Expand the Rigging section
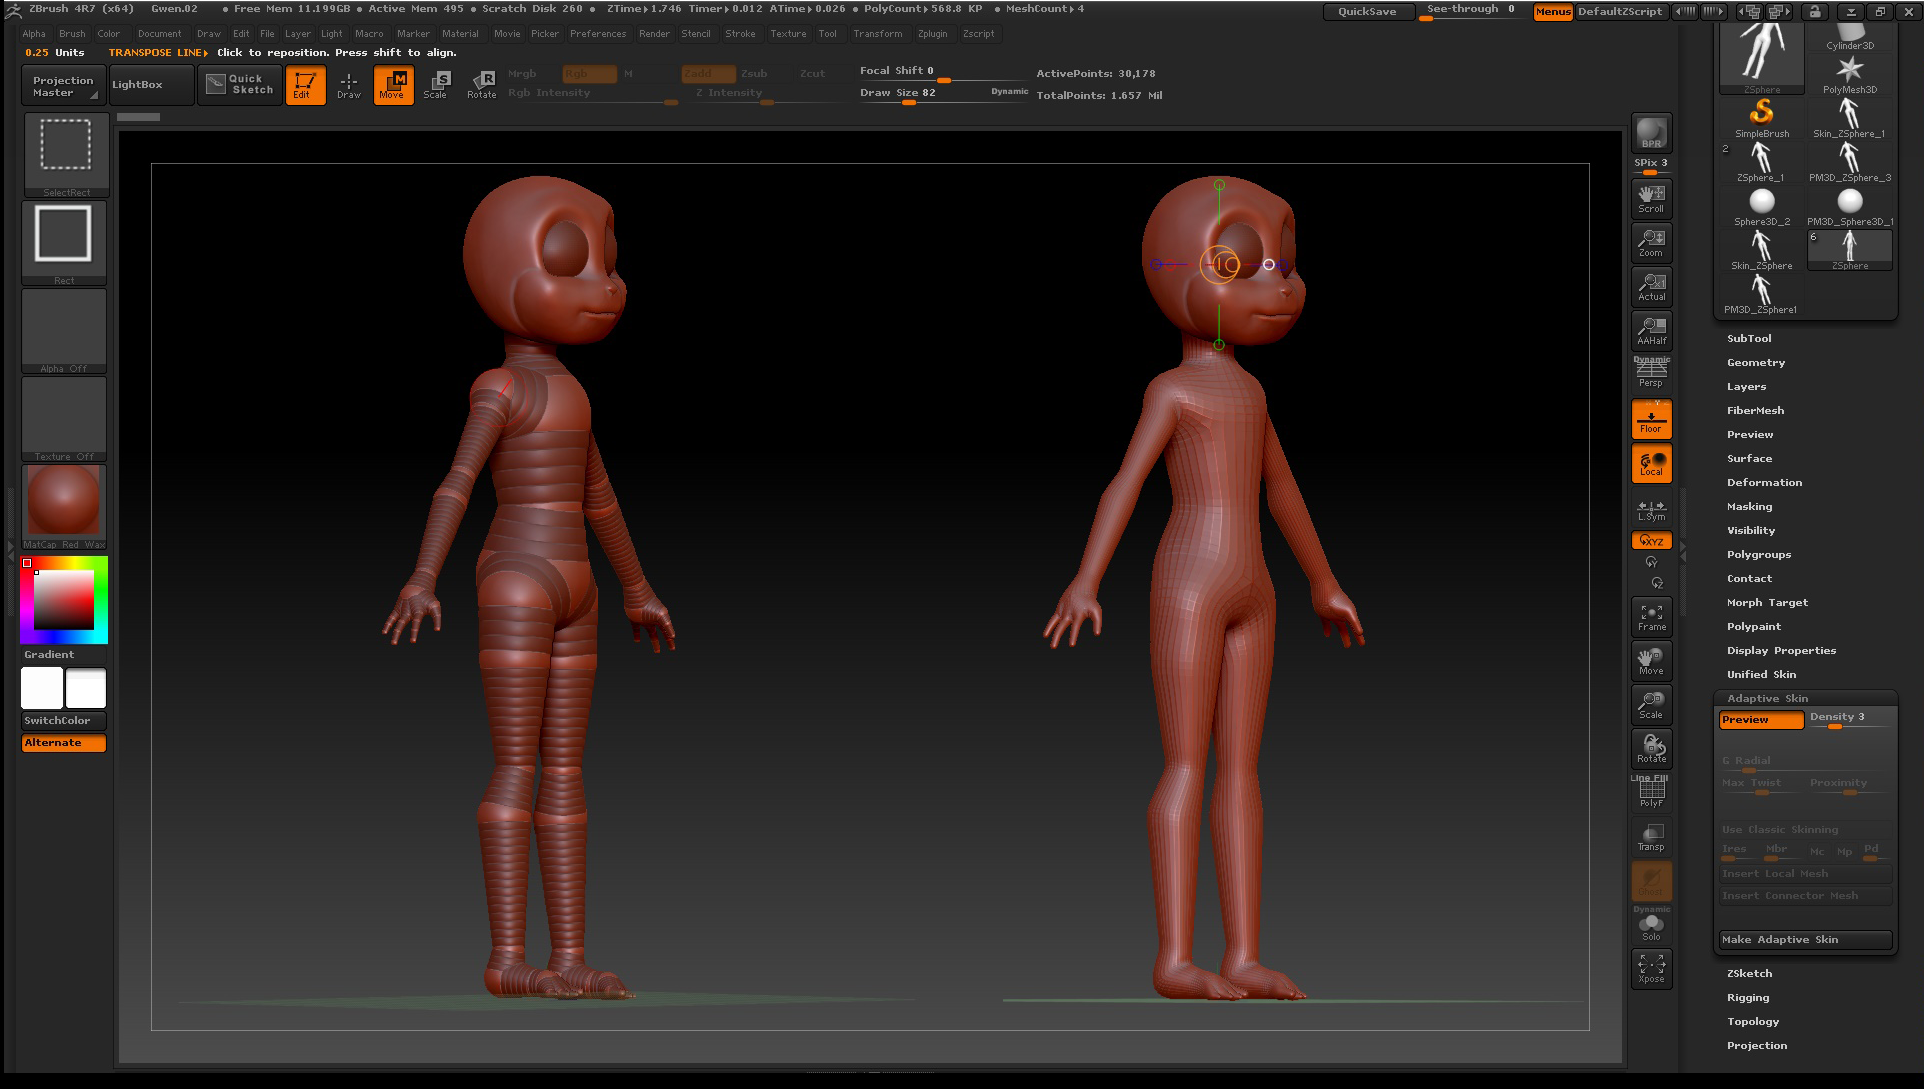Viewport: 1924px width, 1089px height. tap(1748, 998)
